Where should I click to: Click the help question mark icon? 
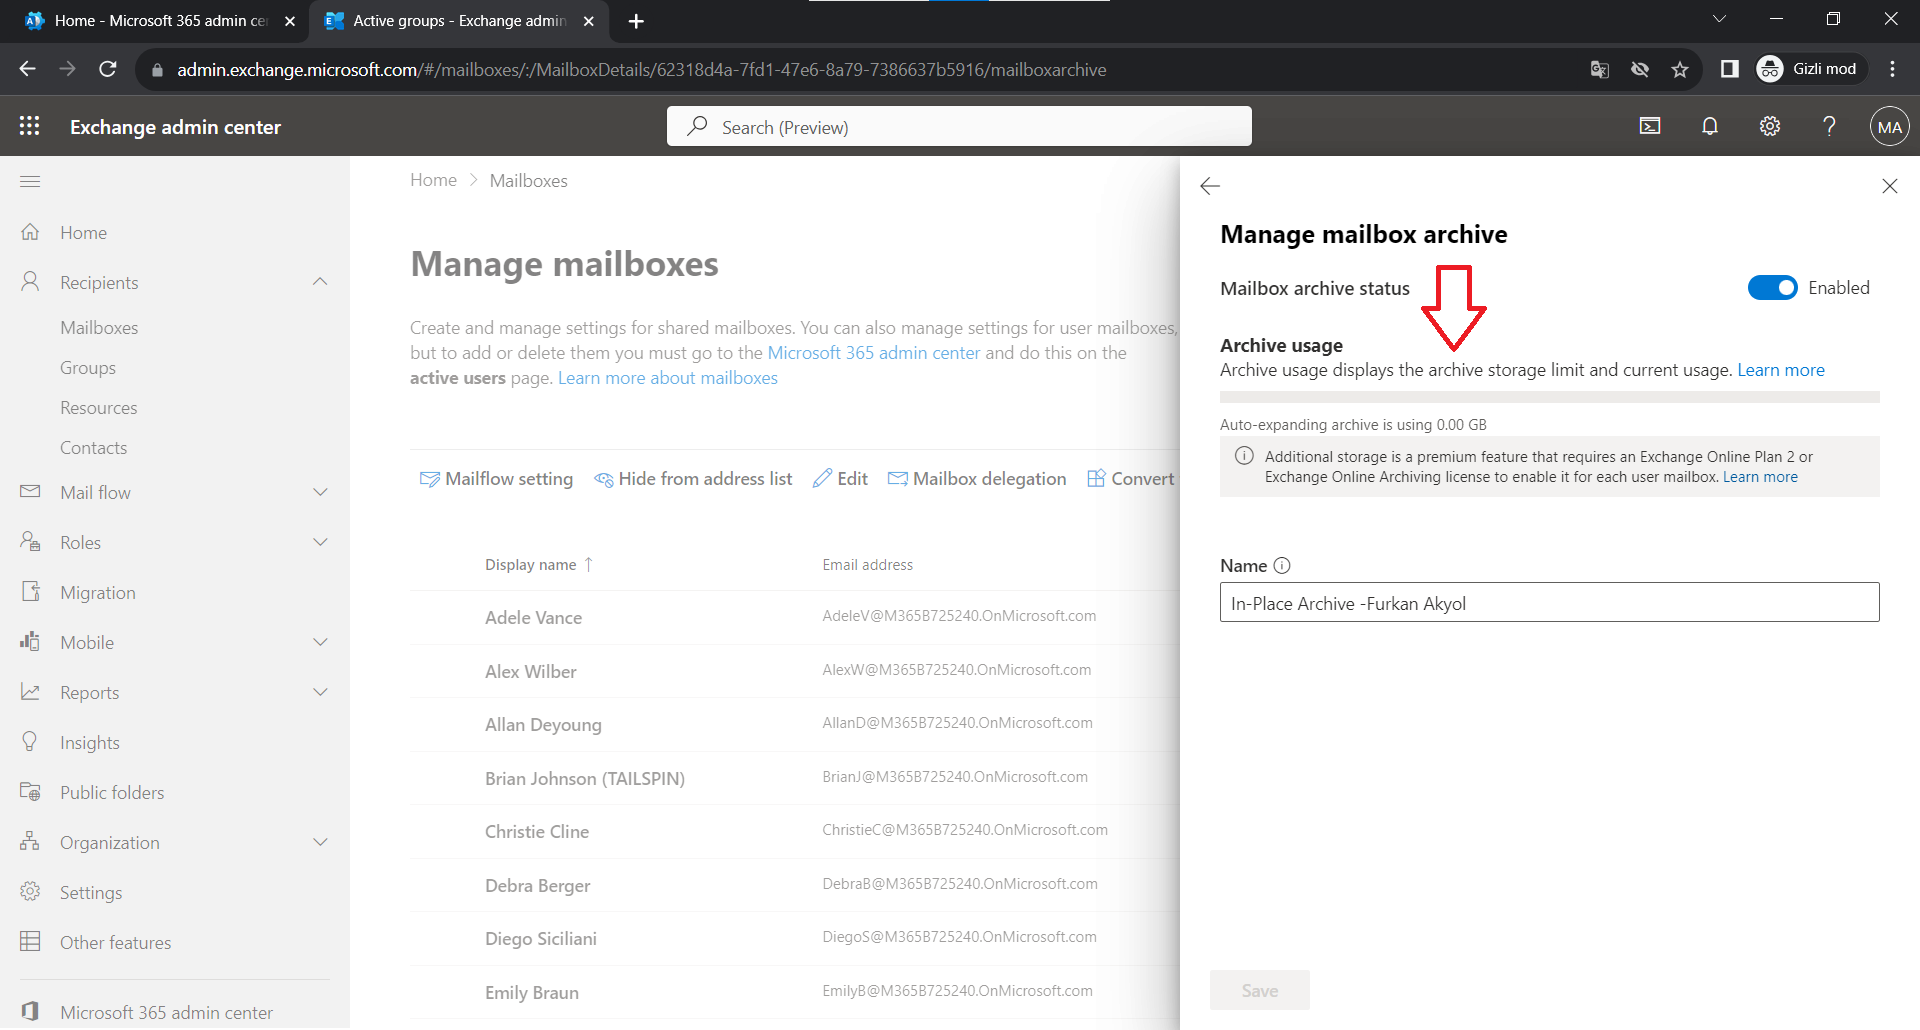click(1829, 126)
